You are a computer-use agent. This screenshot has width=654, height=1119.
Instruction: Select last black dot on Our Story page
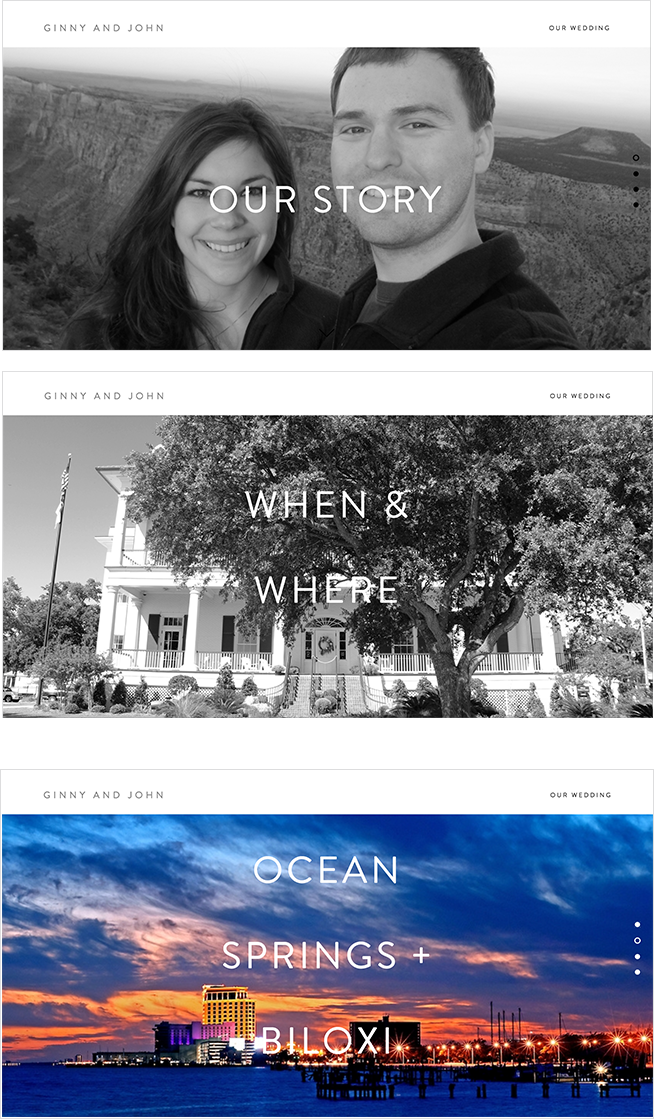pyautogui.click(x=635, y=205)
